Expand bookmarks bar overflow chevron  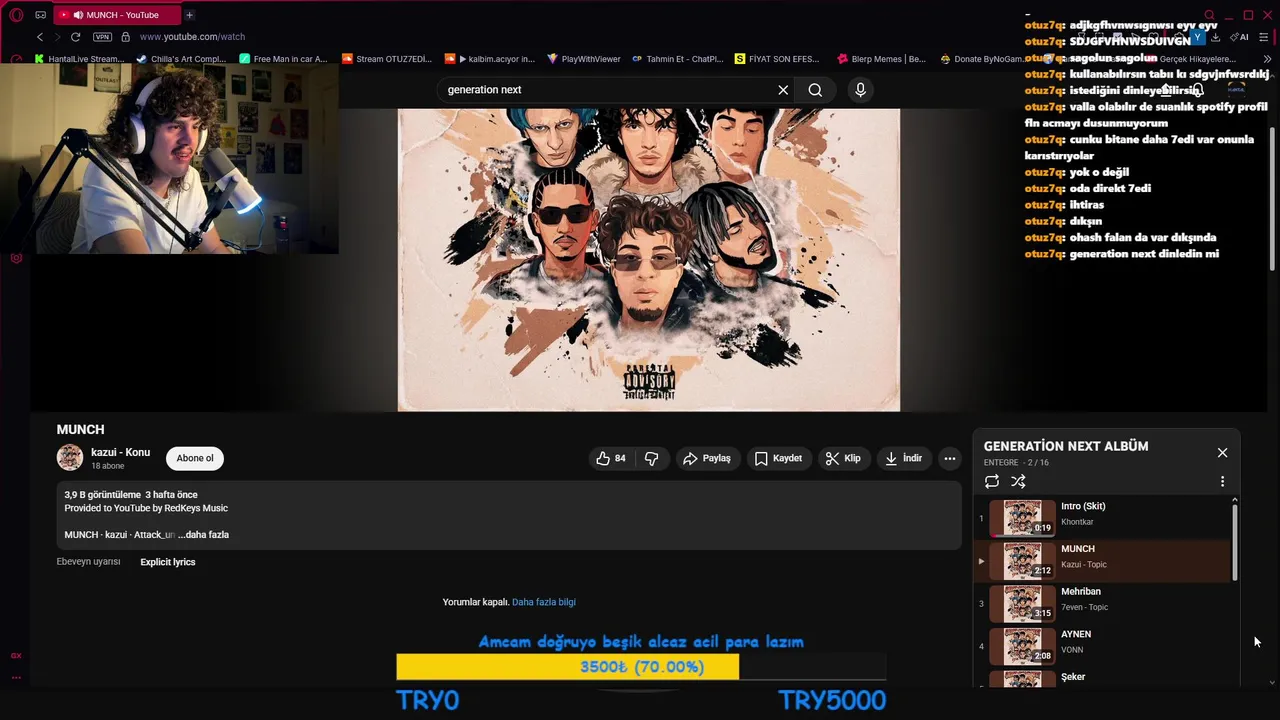click(1267, 59)
